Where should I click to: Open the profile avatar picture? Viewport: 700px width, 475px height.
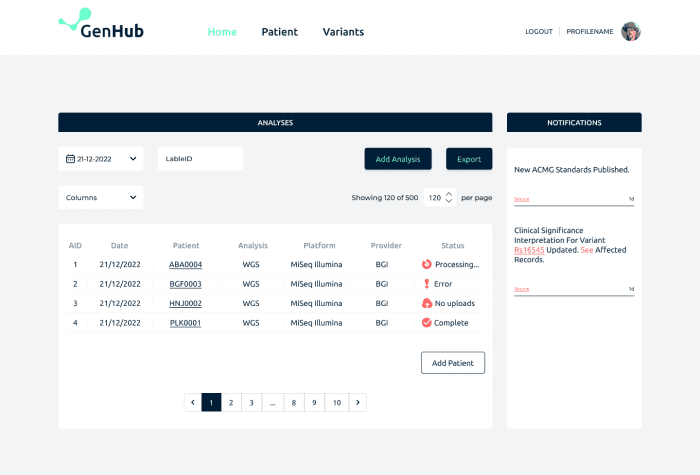631,31
